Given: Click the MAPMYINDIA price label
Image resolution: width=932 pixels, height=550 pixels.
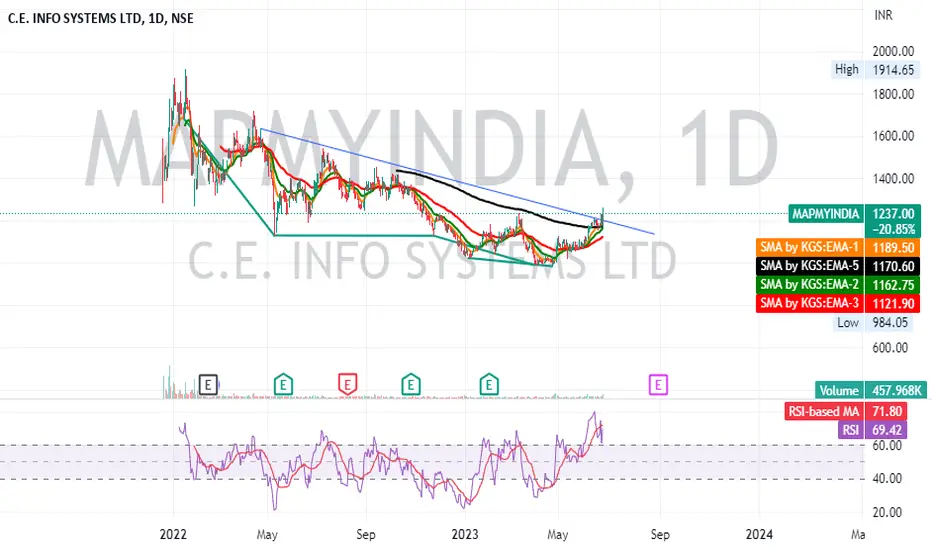Looking at the screenshot, I should pos(826,213).
